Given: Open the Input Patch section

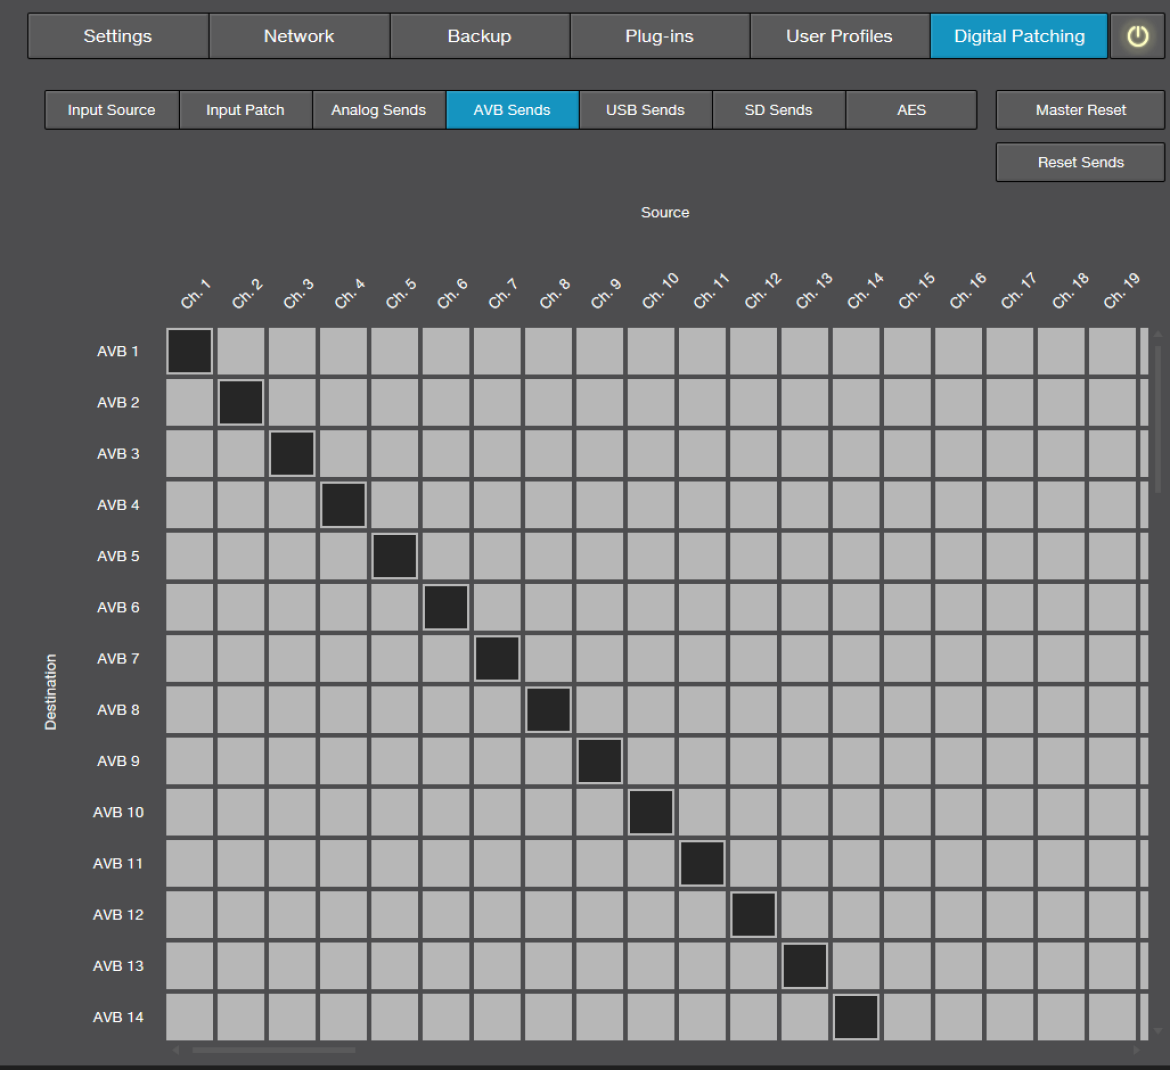Looking at the screenshot, I should point(245,110).
